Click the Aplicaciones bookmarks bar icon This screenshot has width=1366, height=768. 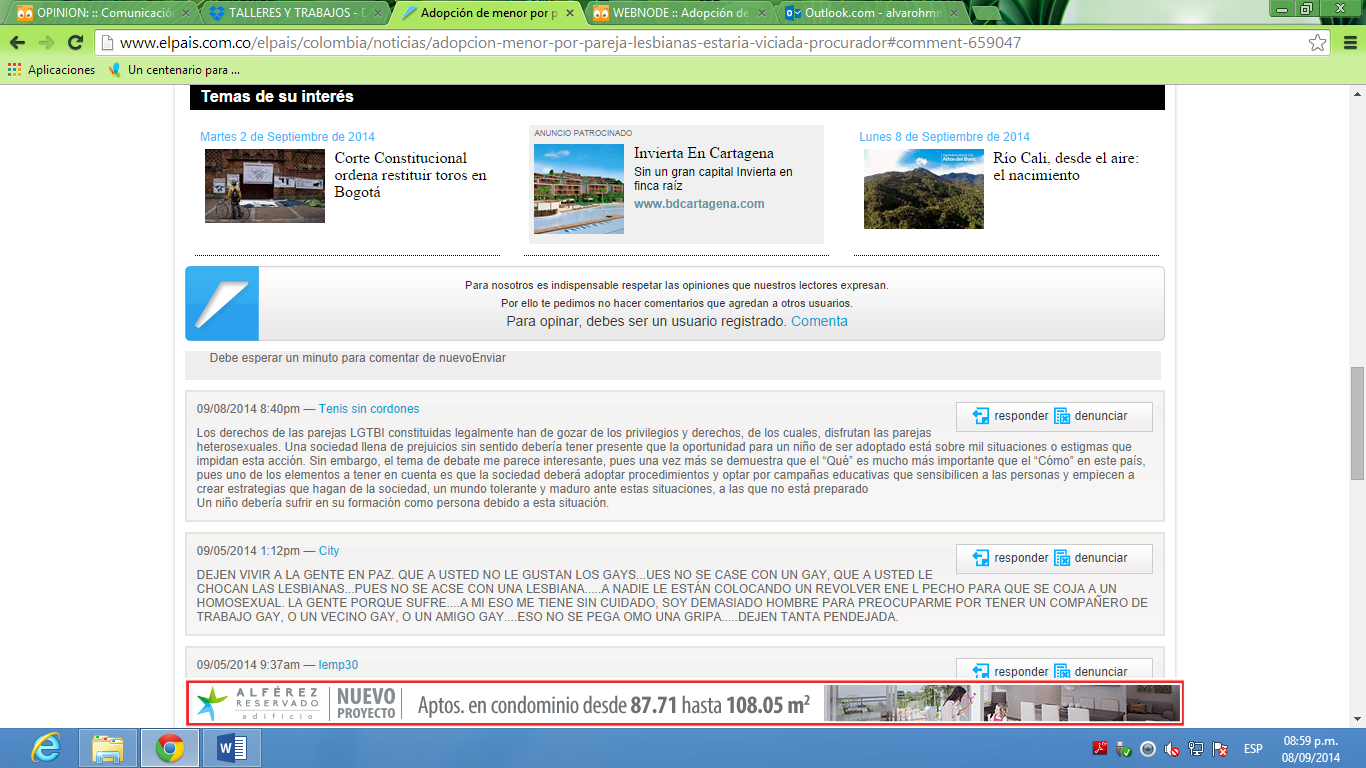click(x=15, y=70)
